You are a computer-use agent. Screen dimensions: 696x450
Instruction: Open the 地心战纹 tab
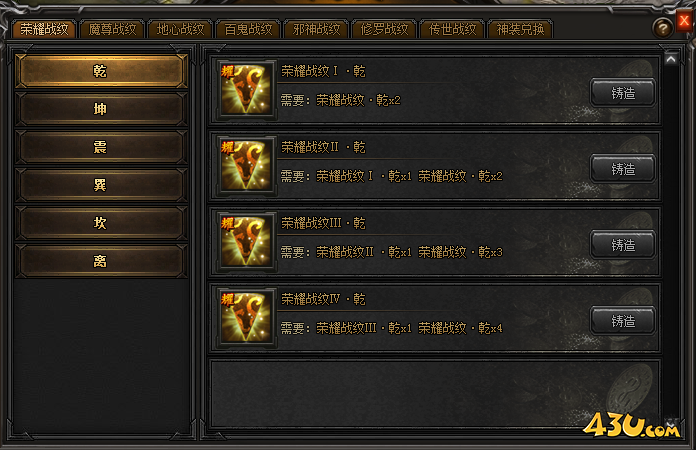180,29
